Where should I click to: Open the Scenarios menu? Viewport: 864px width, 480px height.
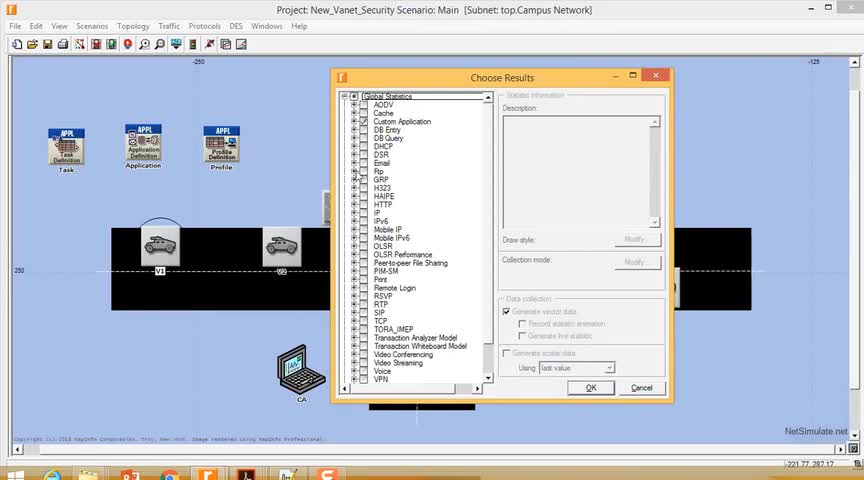tap(92, 26)
